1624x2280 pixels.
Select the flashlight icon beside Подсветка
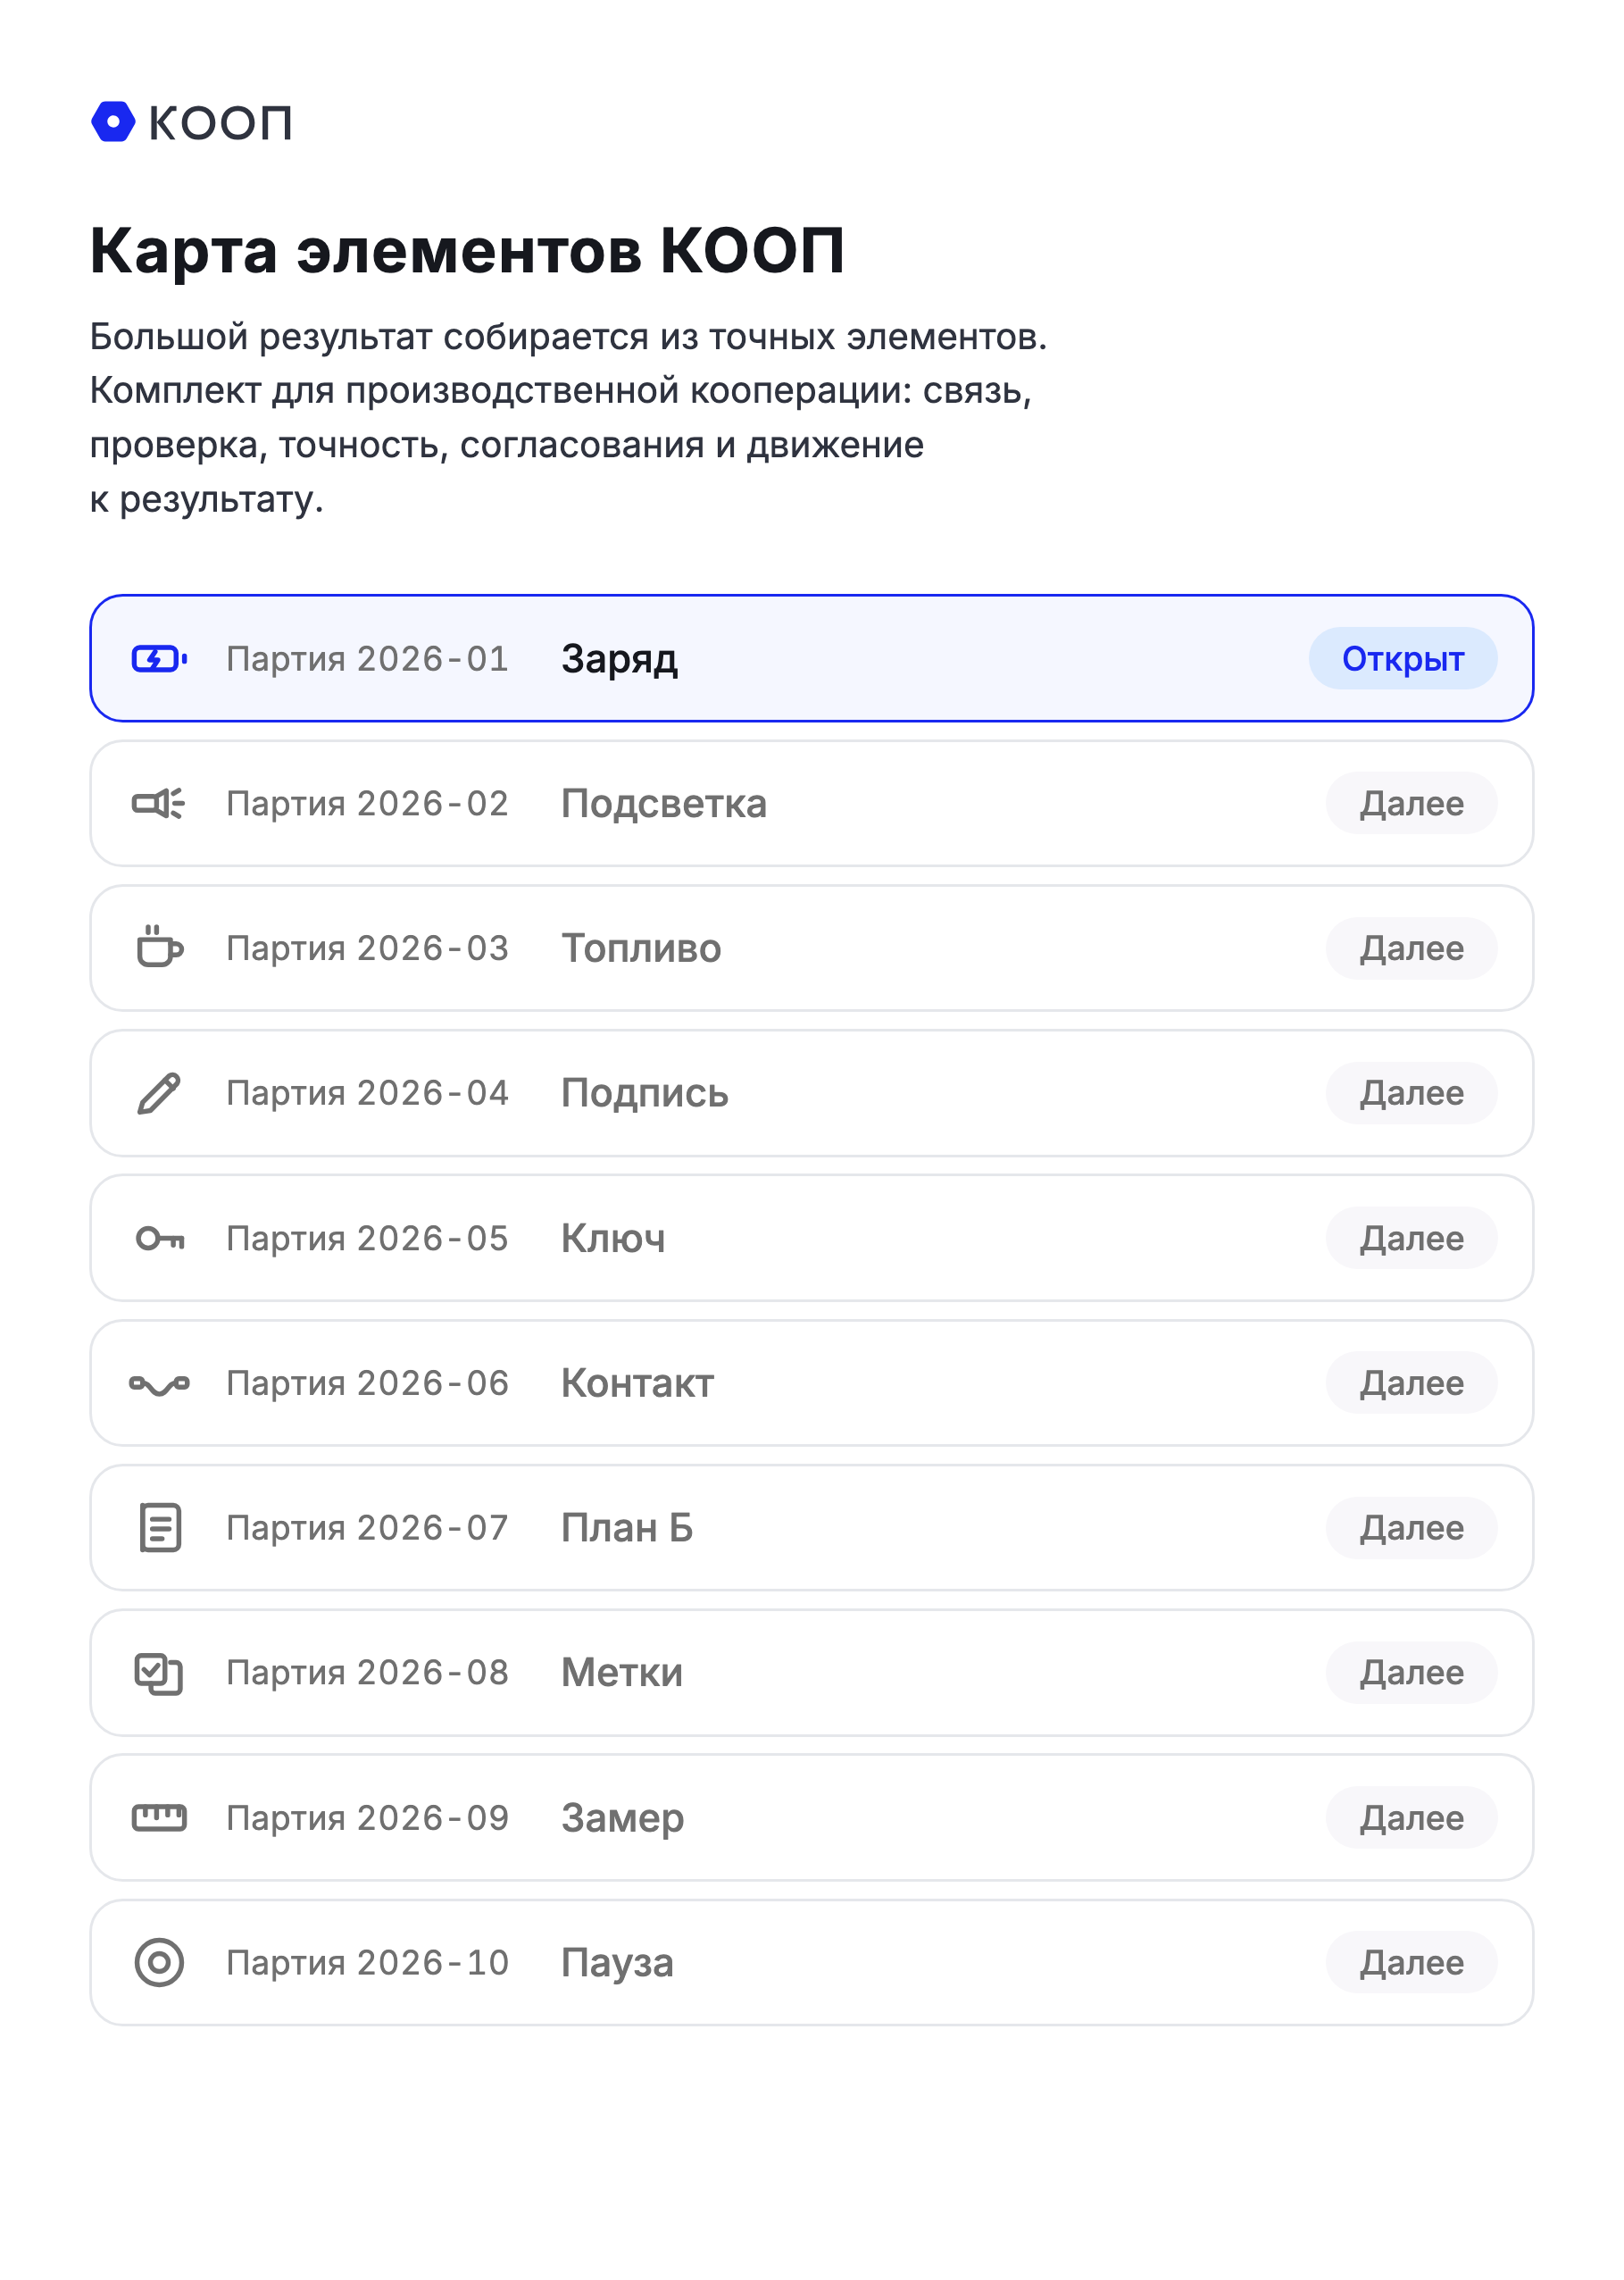point(159,803)
